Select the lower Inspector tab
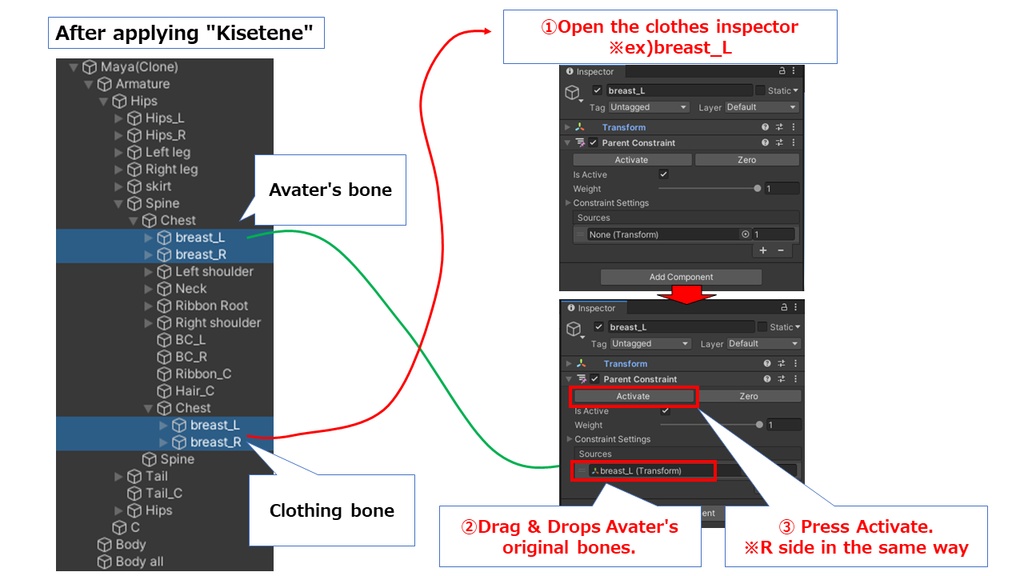 click(x=592, y=308)
